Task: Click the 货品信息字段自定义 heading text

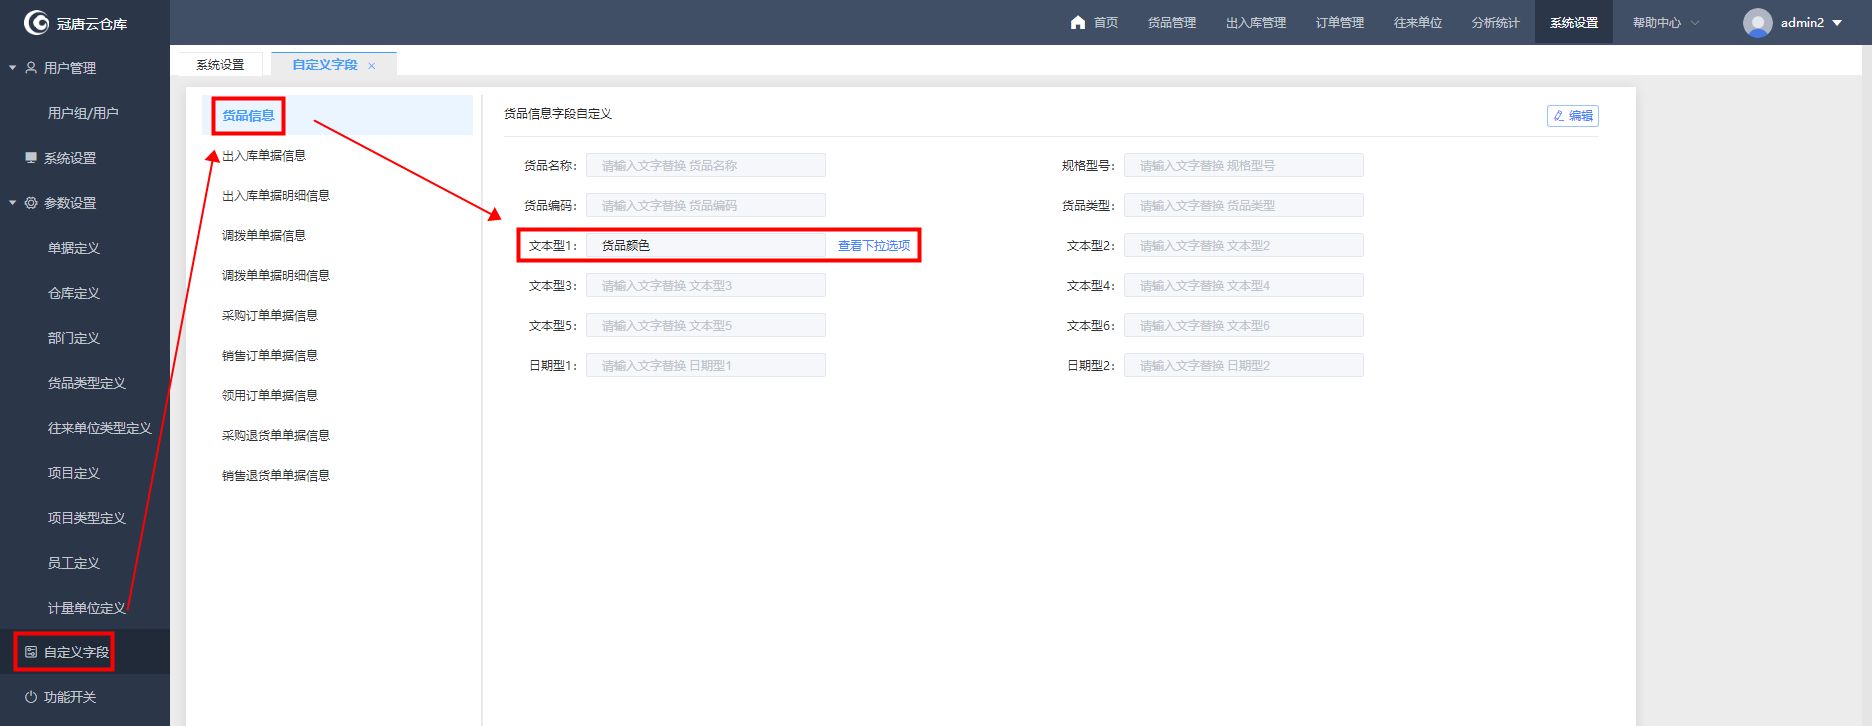Action: pyautogui.click(x=558, y=114)
